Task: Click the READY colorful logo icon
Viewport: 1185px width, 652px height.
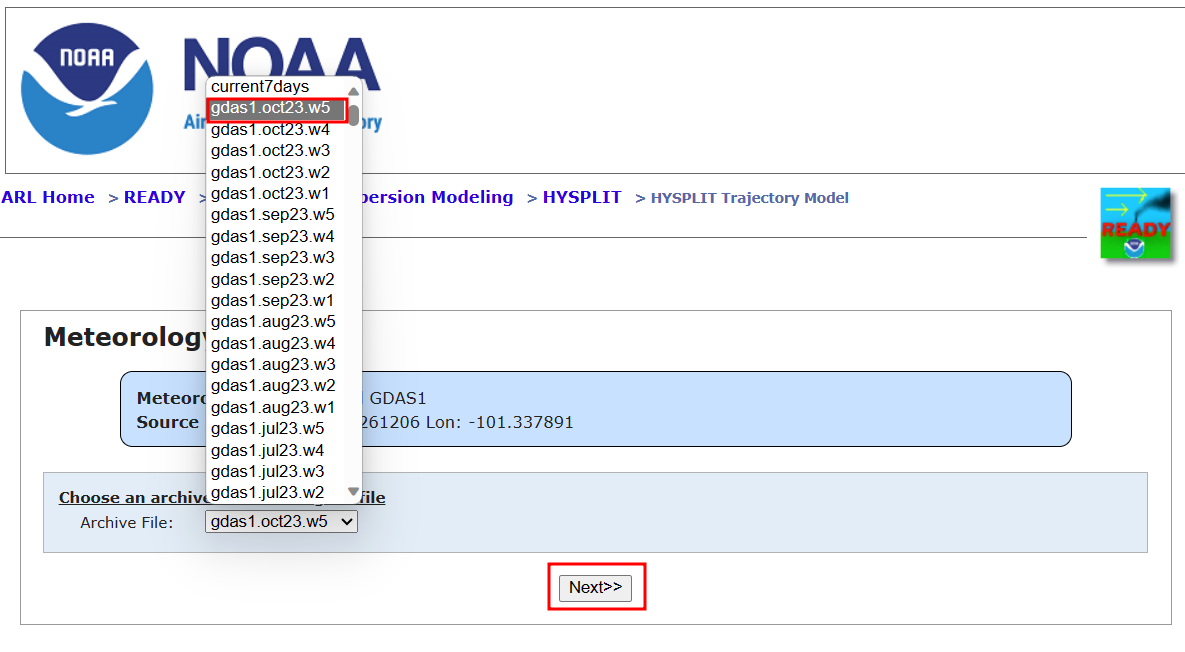Action: pyautogui.click(x=1136, y=224)
